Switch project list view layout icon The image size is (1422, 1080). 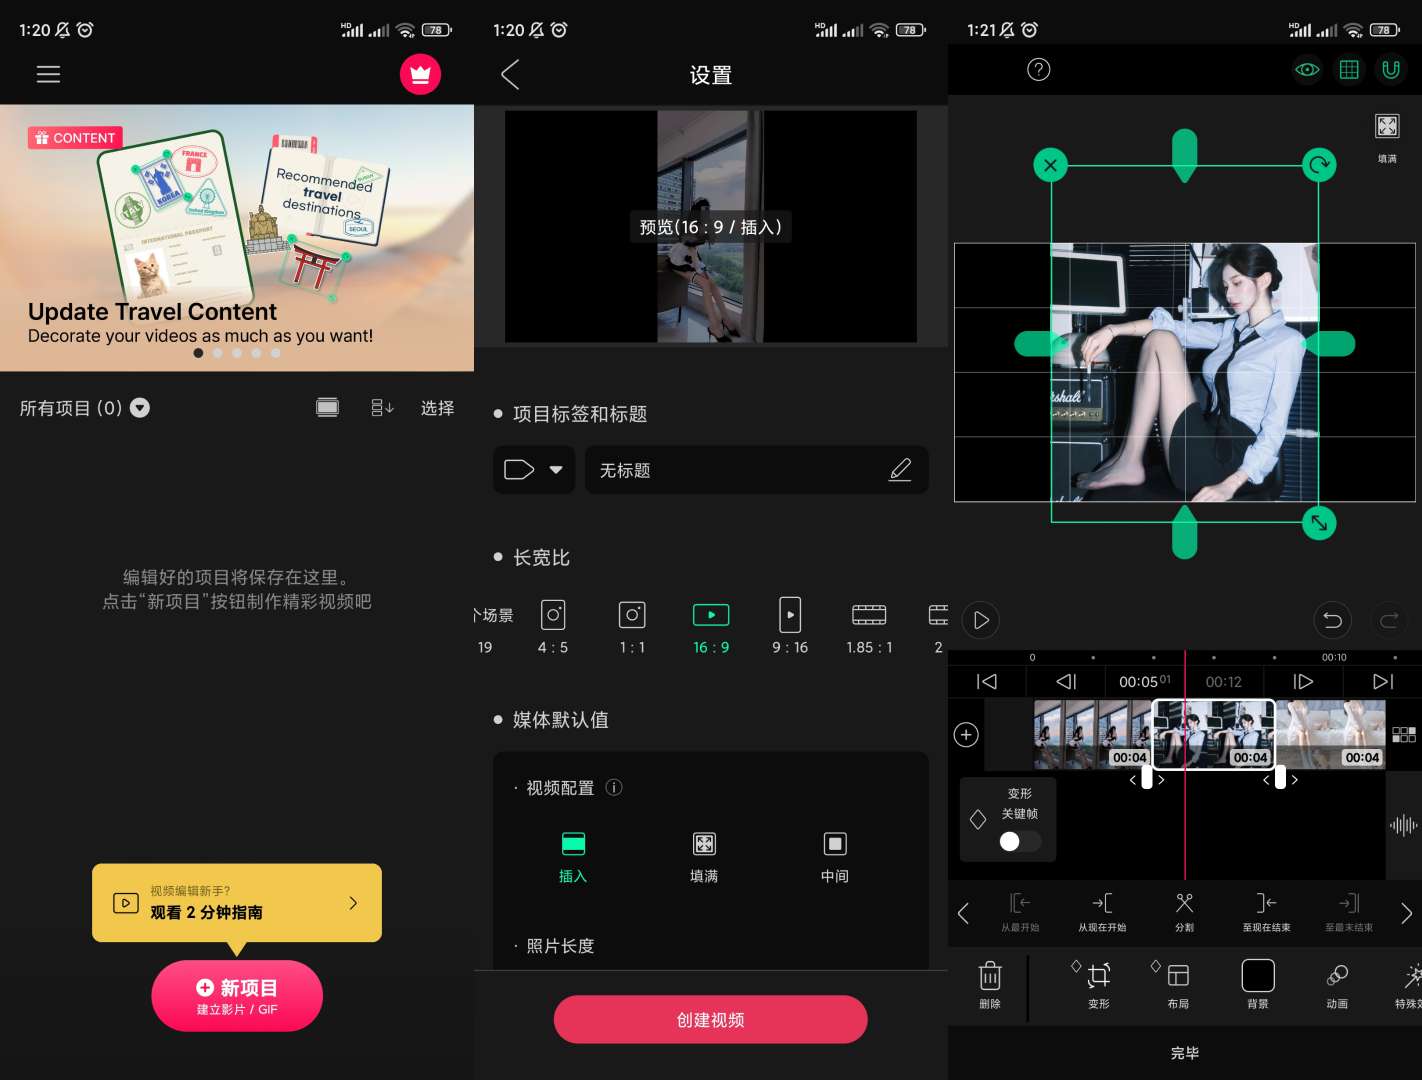[327, 407]
